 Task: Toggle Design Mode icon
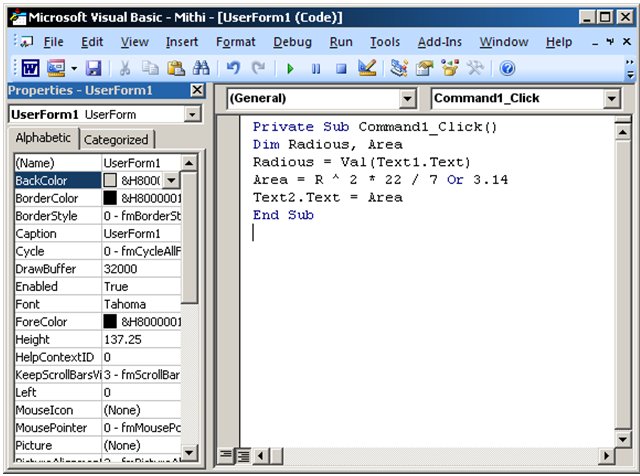click(366, 69)
